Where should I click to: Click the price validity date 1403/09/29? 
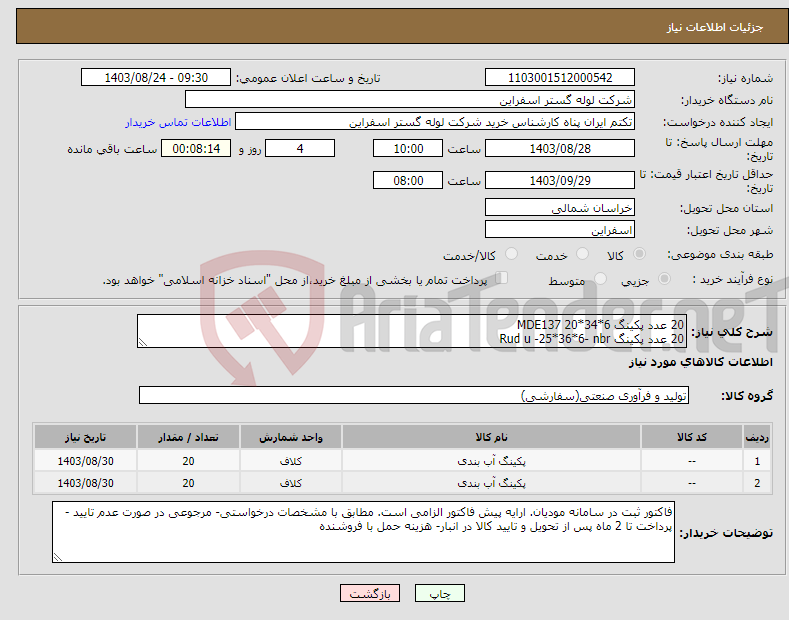click(560, 180)
